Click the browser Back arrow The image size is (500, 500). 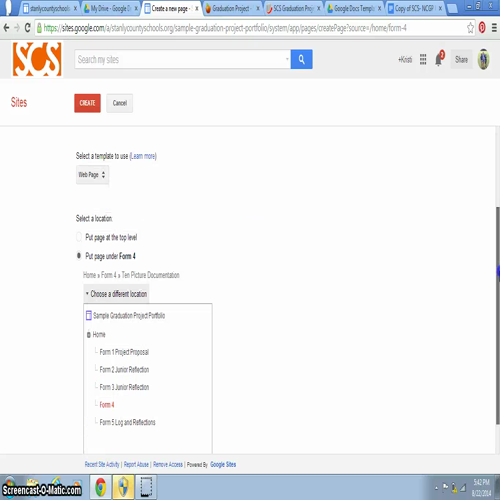tap(6, 28)
